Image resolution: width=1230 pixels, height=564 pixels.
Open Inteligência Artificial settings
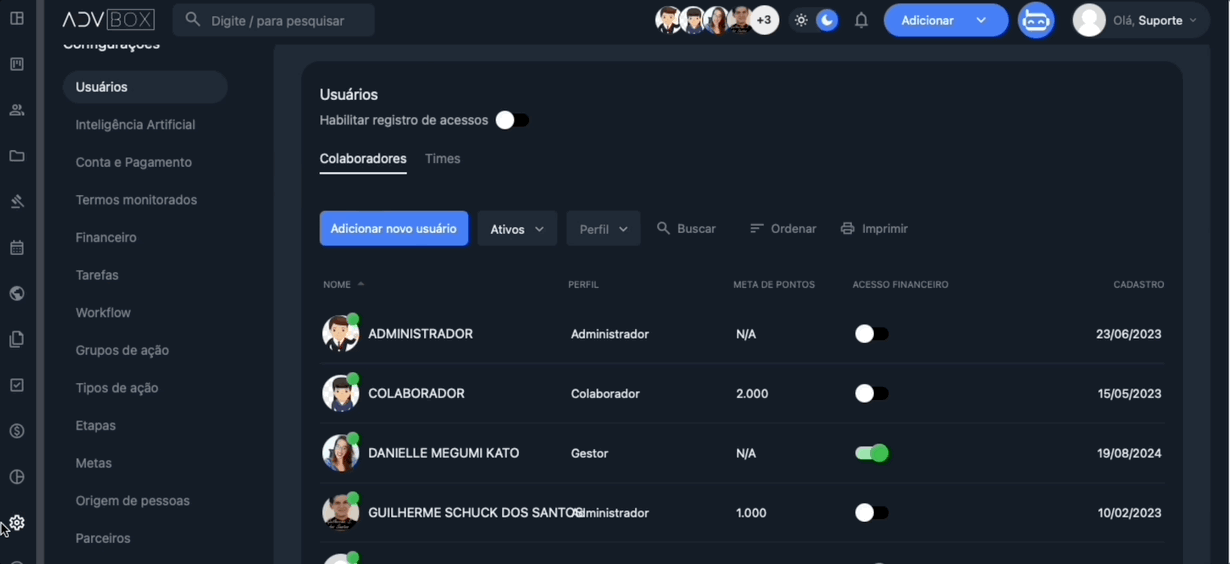[x=135, y=125]
